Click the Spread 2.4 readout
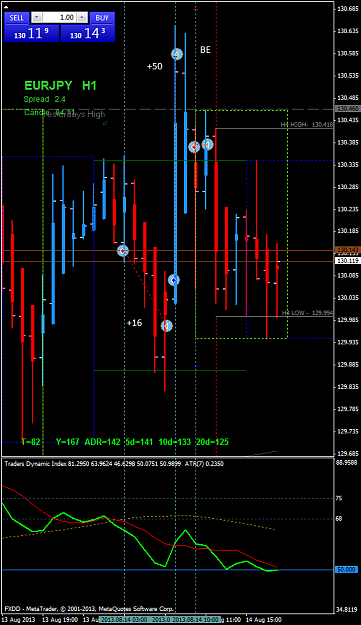 (44, 99)
